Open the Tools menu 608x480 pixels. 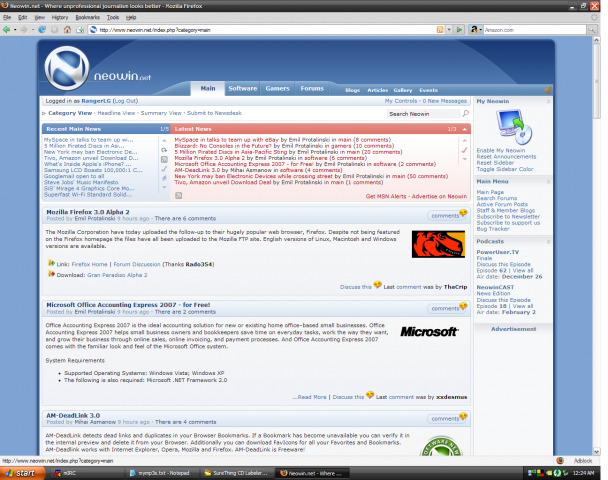[113, 17]
